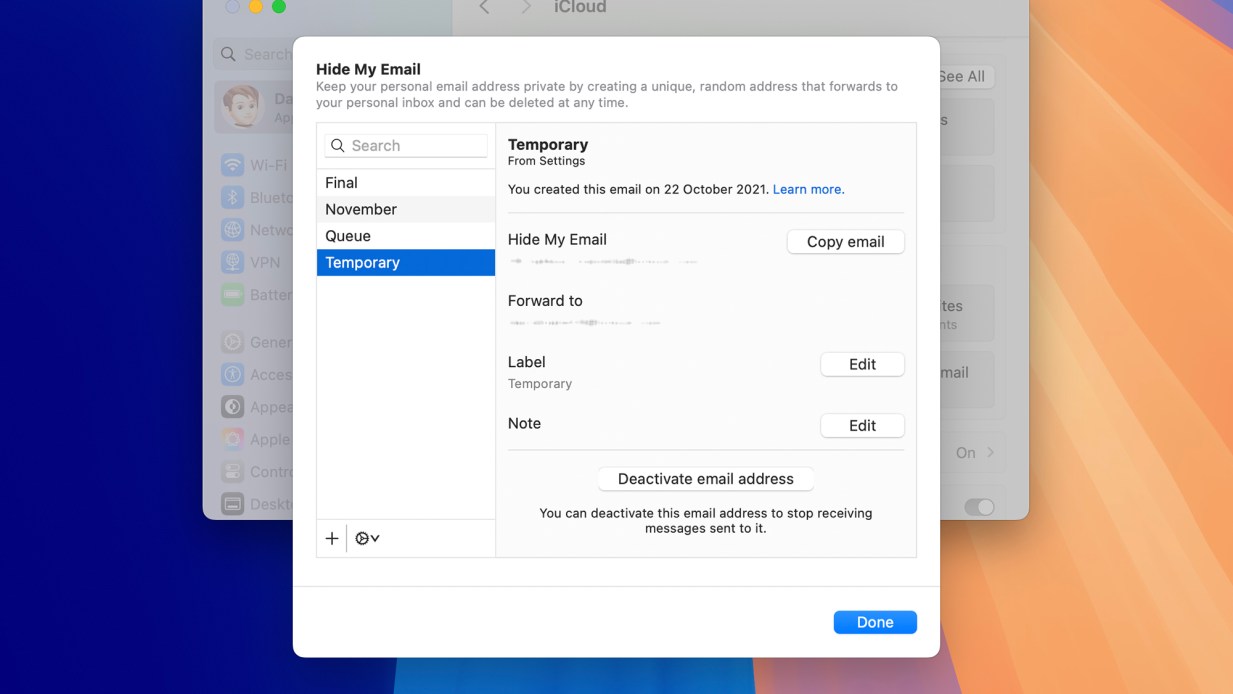The width and height of the screenshot is (1233, 694).
Task: Open the Learn more link
Action: point(808,189)
